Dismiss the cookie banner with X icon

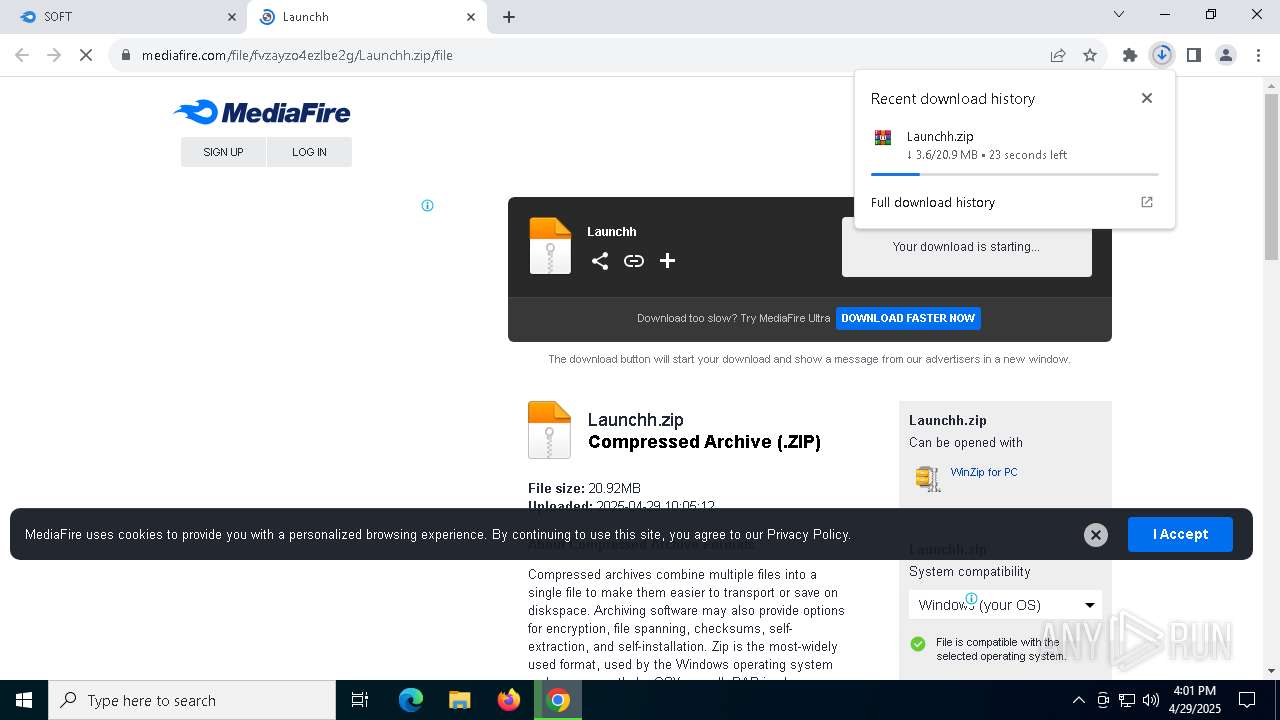pos(1096,535)
